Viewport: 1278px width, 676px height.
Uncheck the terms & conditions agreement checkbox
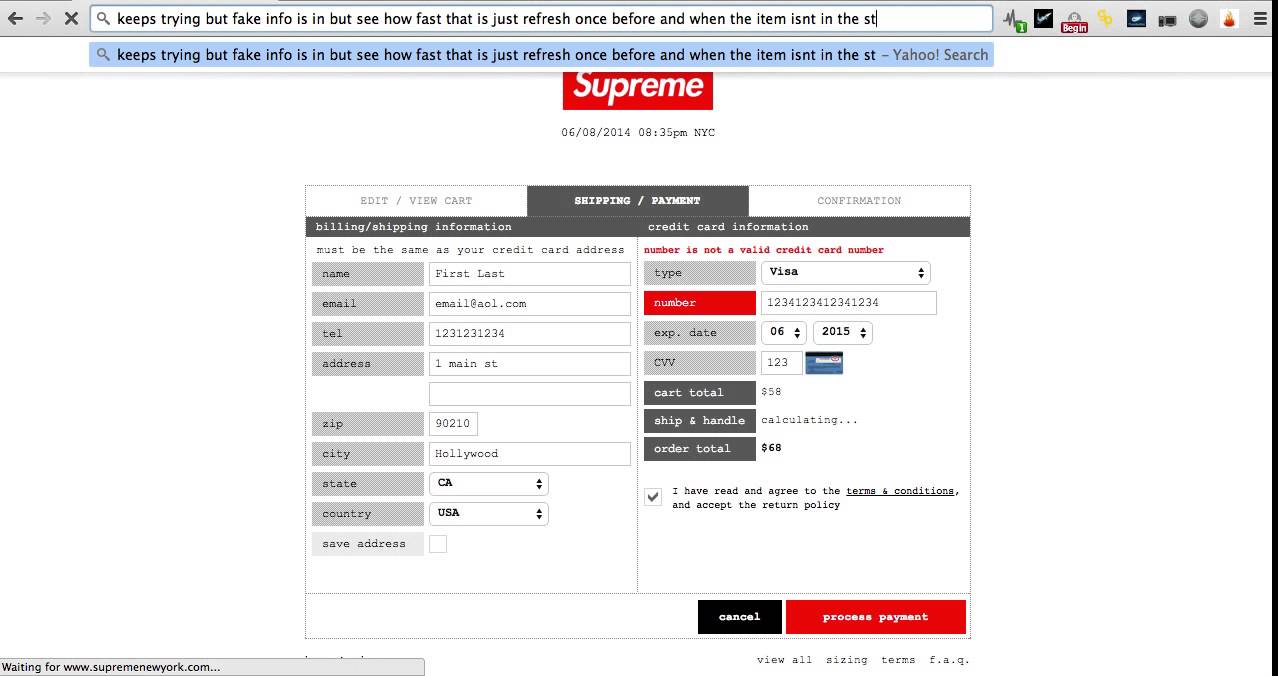coord(653,497)
